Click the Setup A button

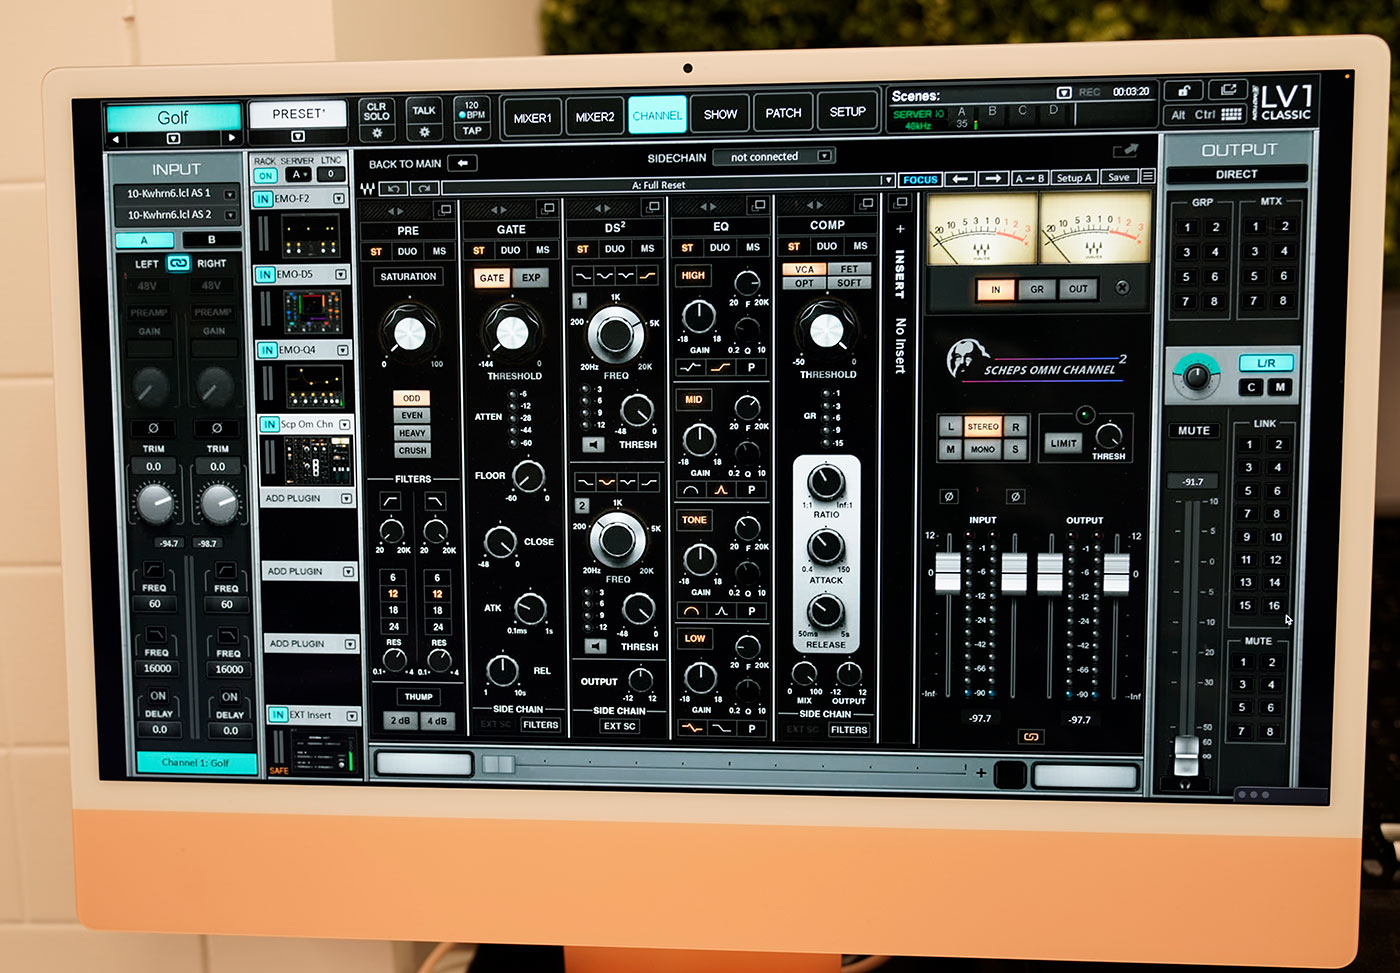(1075, 178)
